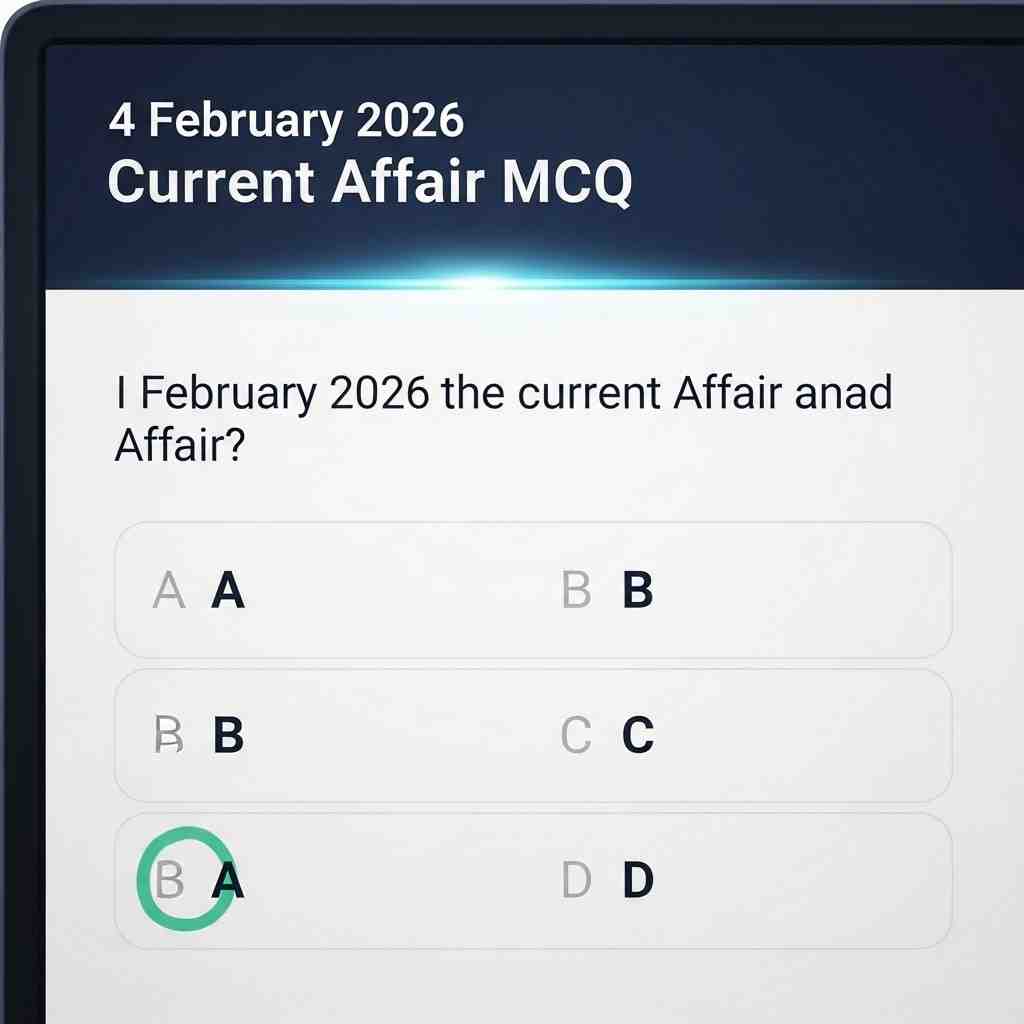Choose bold A answer in bottom row
Image resolution: width=1024 pixels, height=1024 pixels.
tap(229, 881)
